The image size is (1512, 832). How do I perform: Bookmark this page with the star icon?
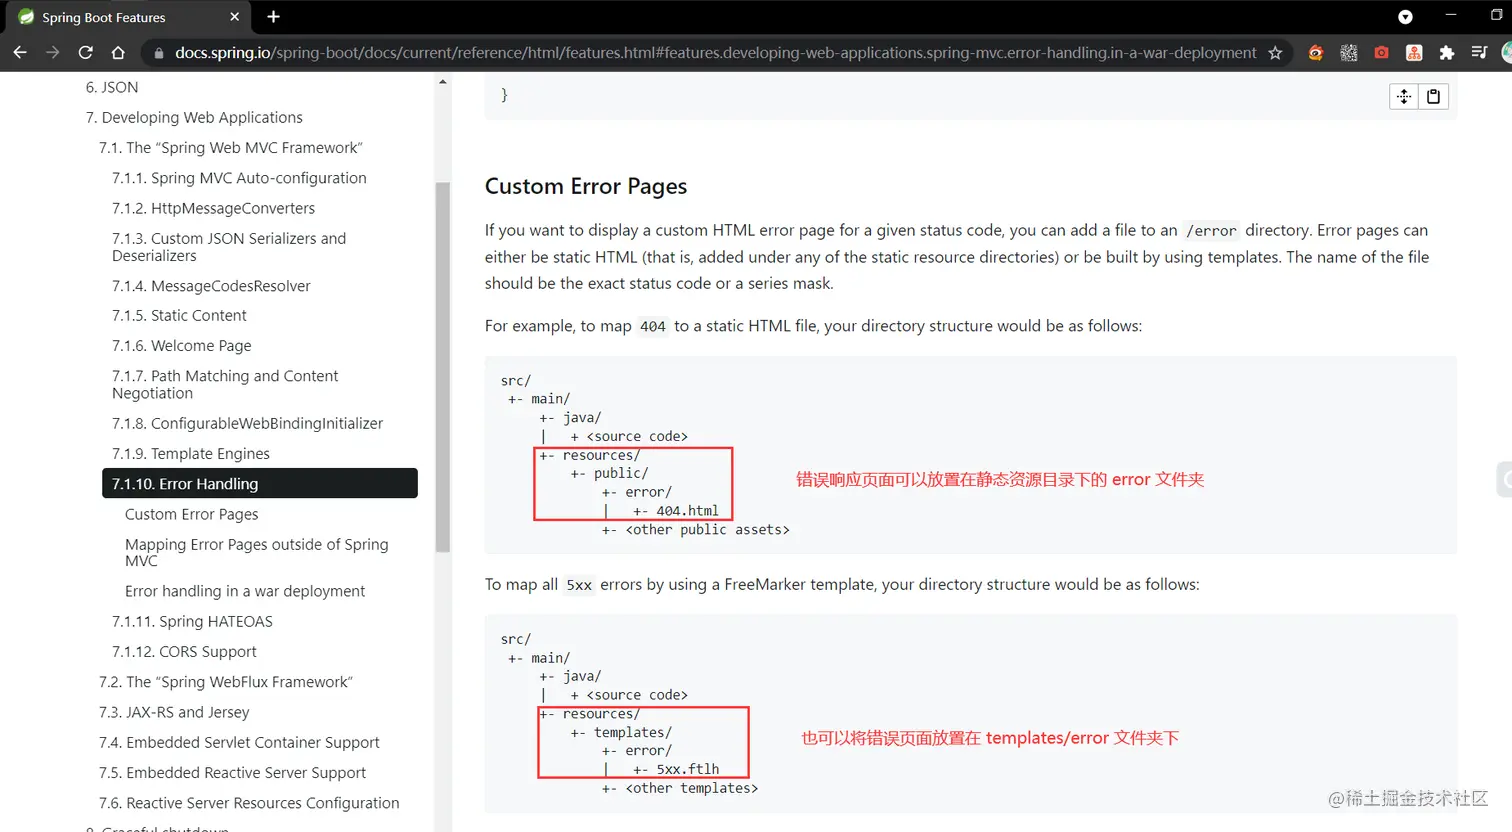point(1275,53)
